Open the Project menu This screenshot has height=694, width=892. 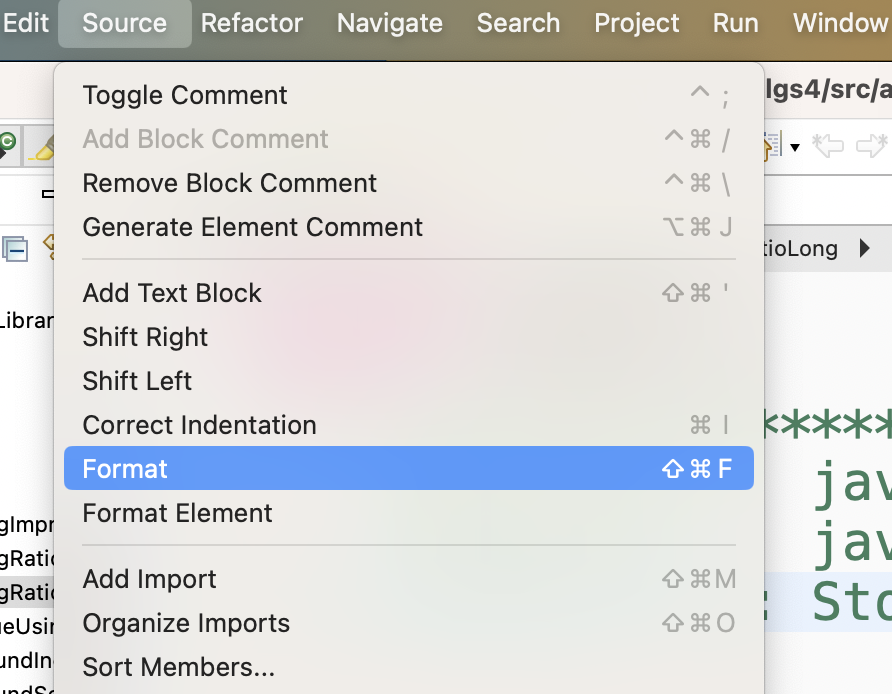pyautogui.click(x=637, y=23)
